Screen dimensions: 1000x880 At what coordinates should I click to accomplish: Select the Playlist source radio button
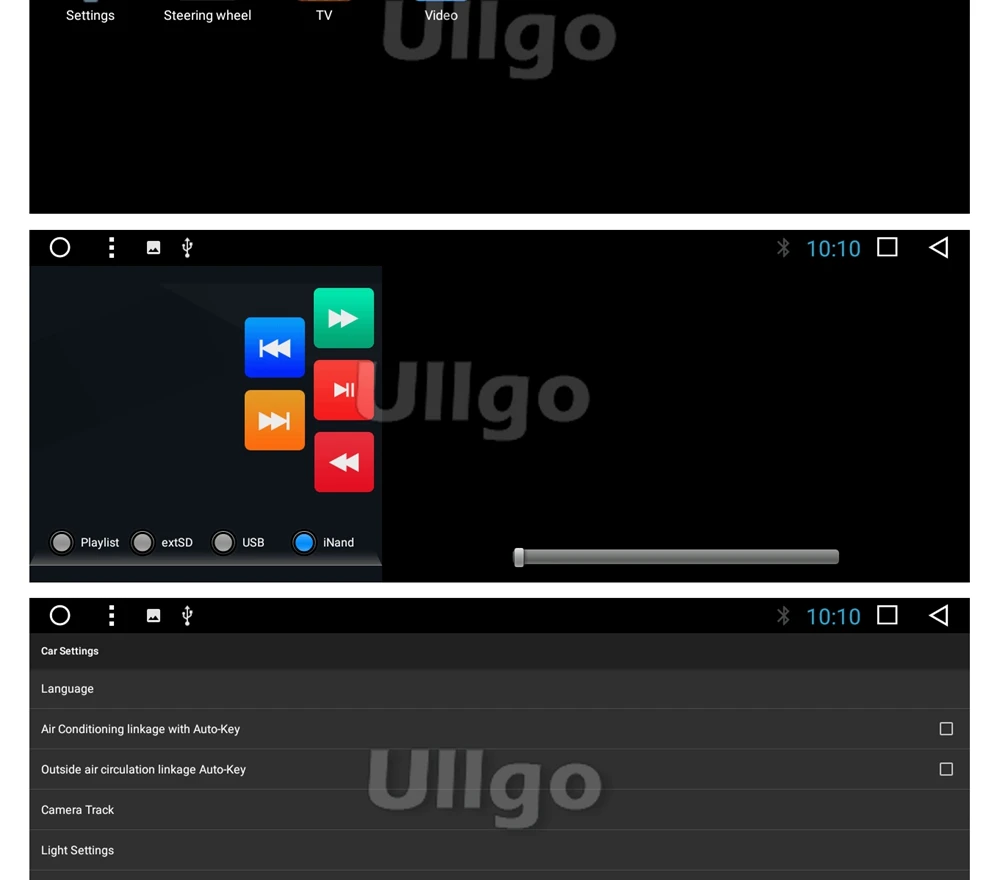(62, 543)
